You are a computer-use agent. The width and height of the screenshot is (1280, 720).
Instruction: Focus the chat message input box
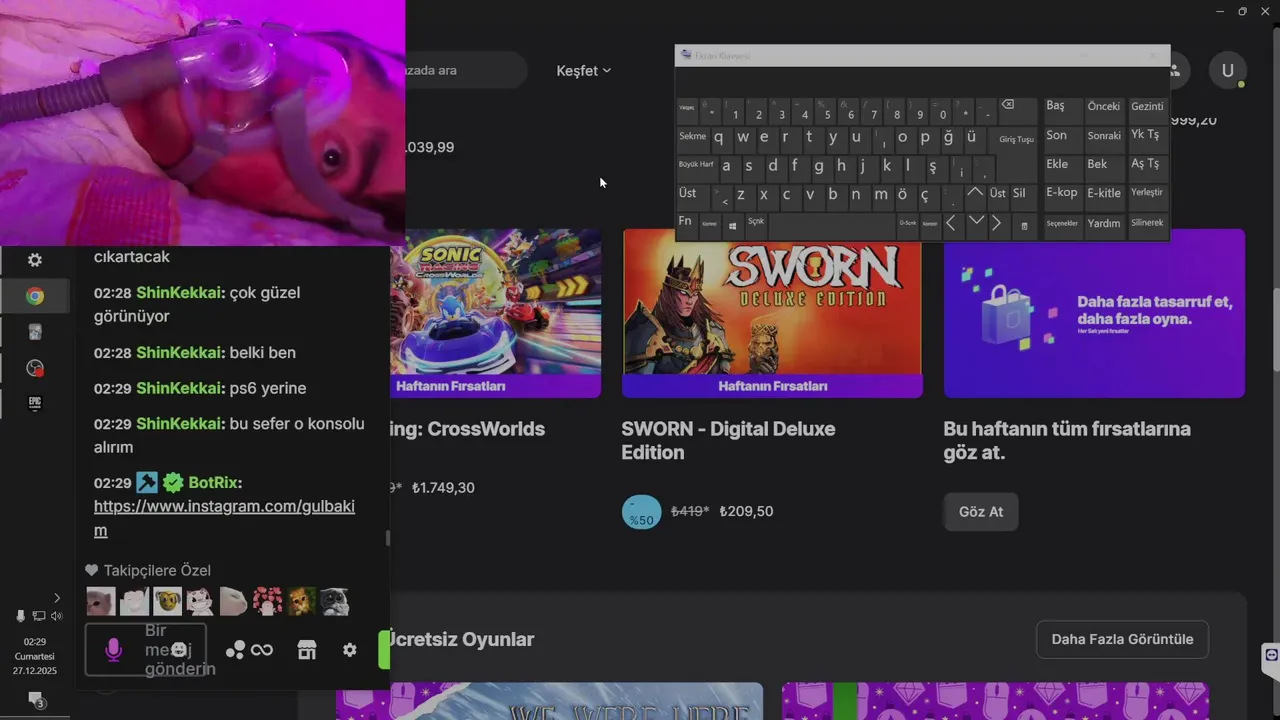(146, 650)
